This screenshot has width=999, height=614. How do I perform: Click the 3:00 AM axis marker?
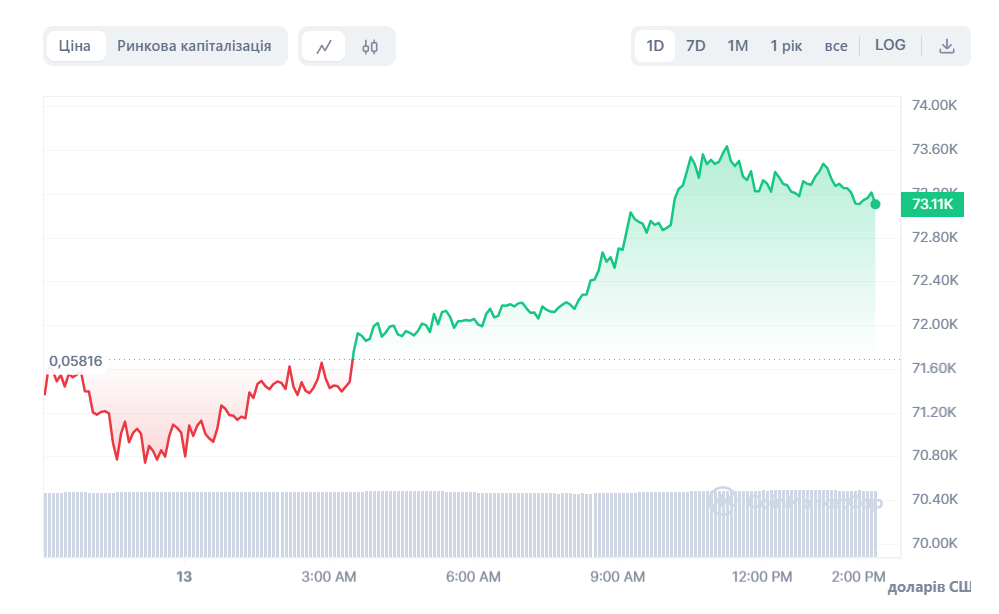[329, 577]
